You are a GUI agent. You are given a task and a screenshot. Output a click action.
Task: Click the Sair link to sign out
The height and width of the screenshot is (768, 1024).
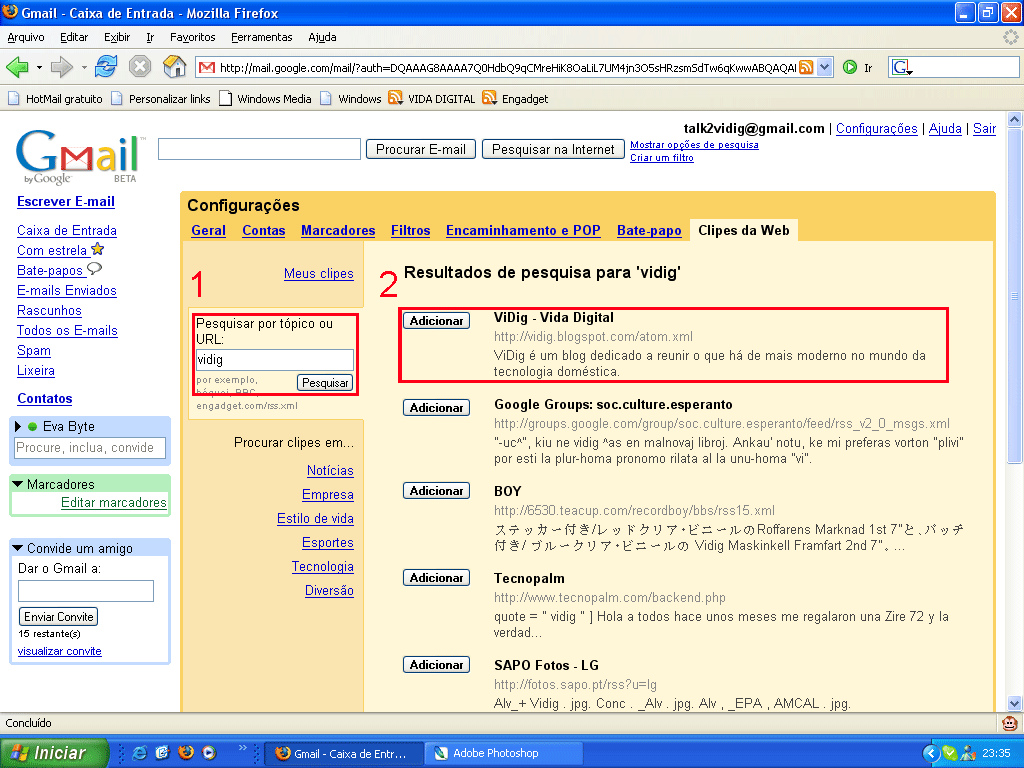pyautogui.click(x=984, y=129)
